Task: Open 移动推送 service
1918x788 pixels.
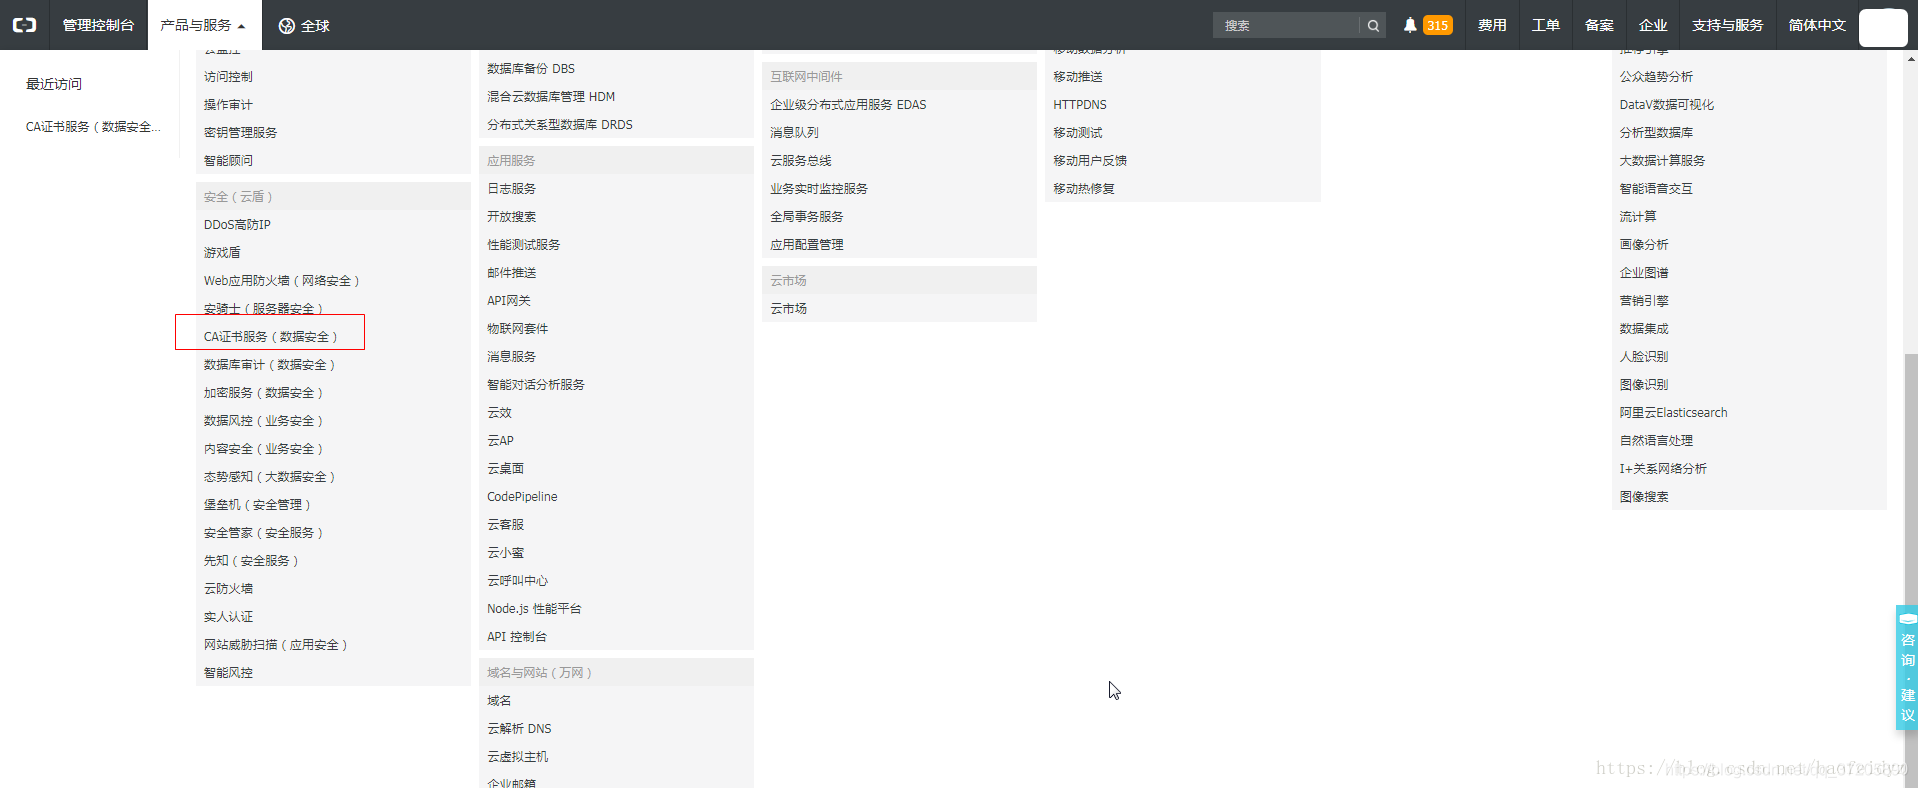Action: coord(1077,77)
